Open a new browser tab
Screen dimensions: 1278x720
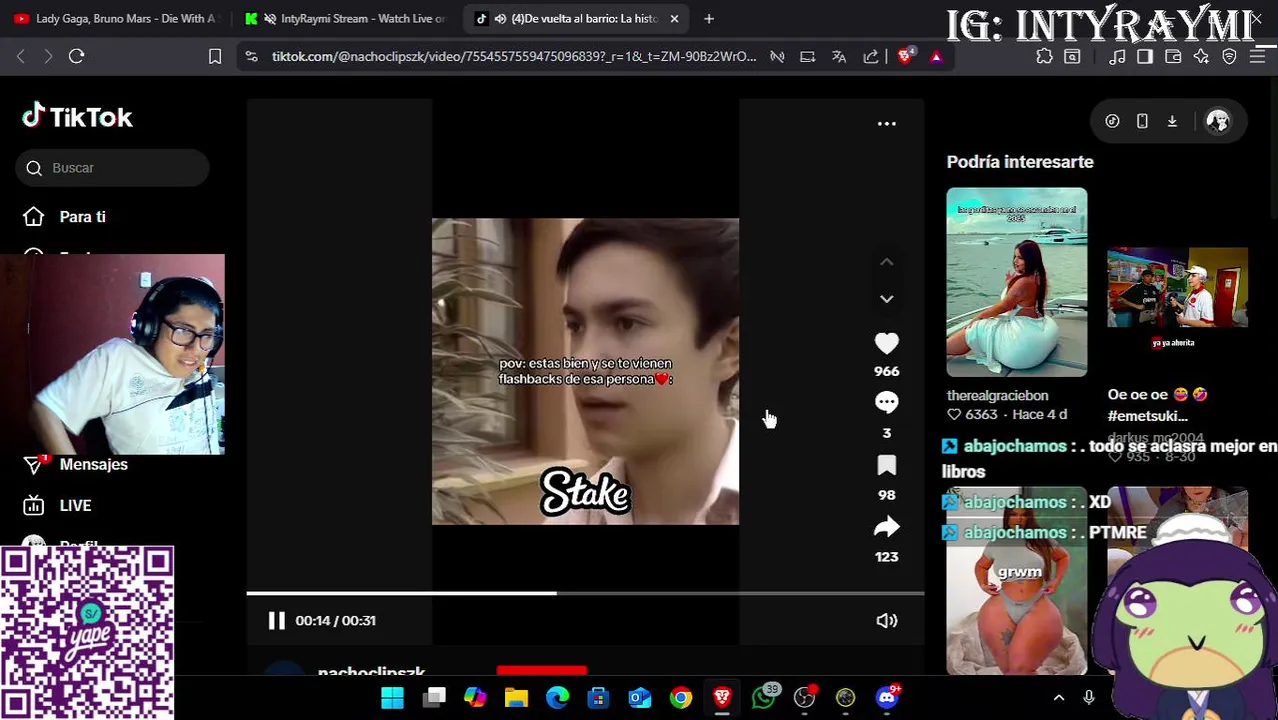click(708, 18)
